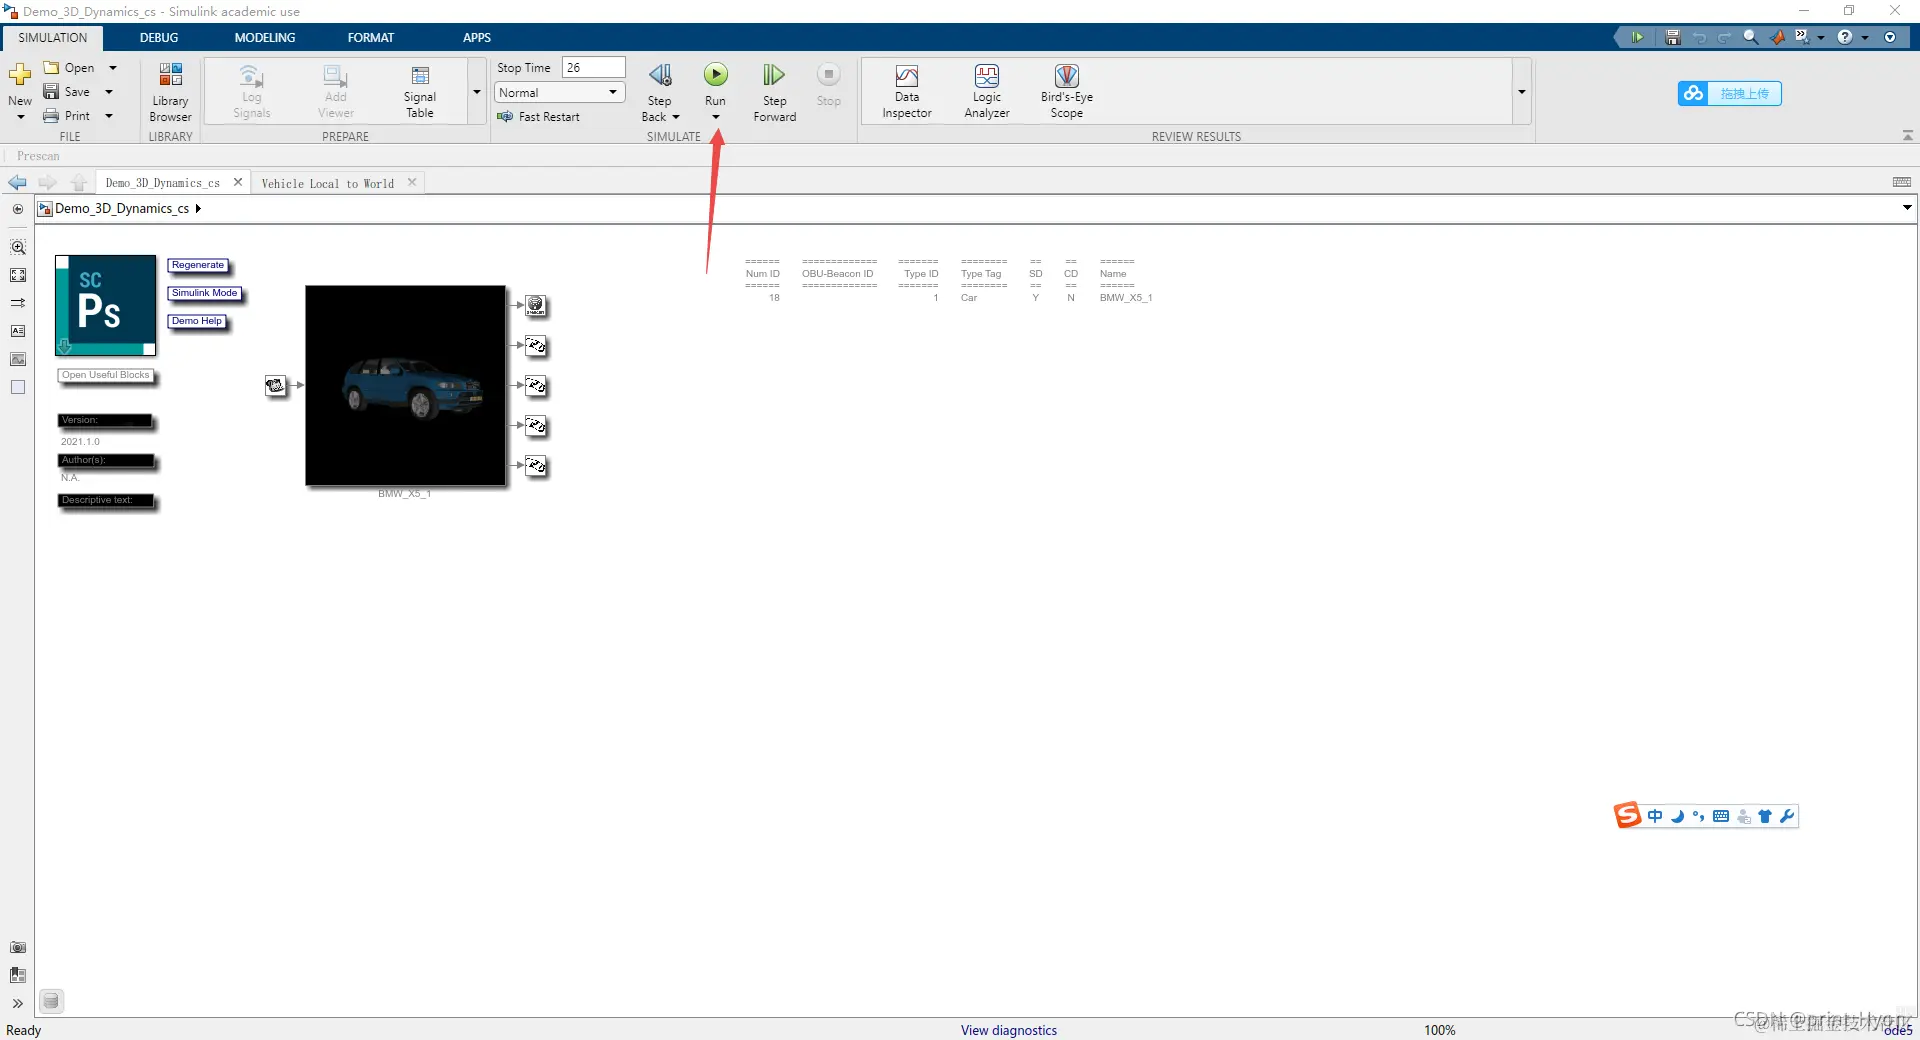Screen dimensions: 1920x1040
Task: Click the Regenerate button on the canvas
Action: coord(198,266)
